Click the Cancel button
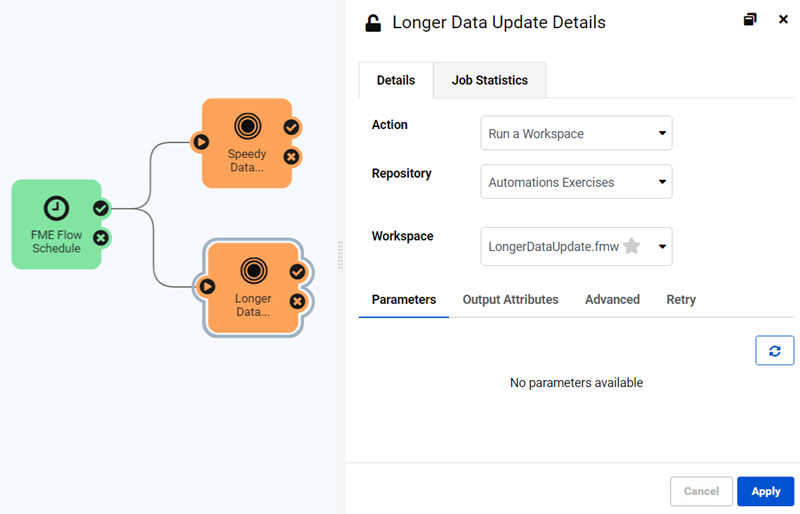 [x=701, y=491]
